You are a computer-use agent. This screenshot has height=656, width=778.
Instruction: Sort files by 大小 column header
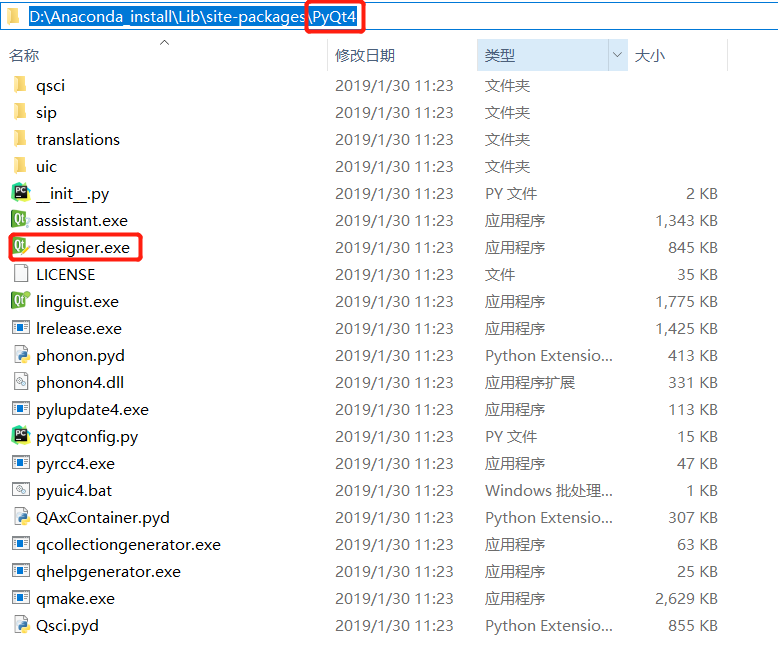(x=649, y=55)
